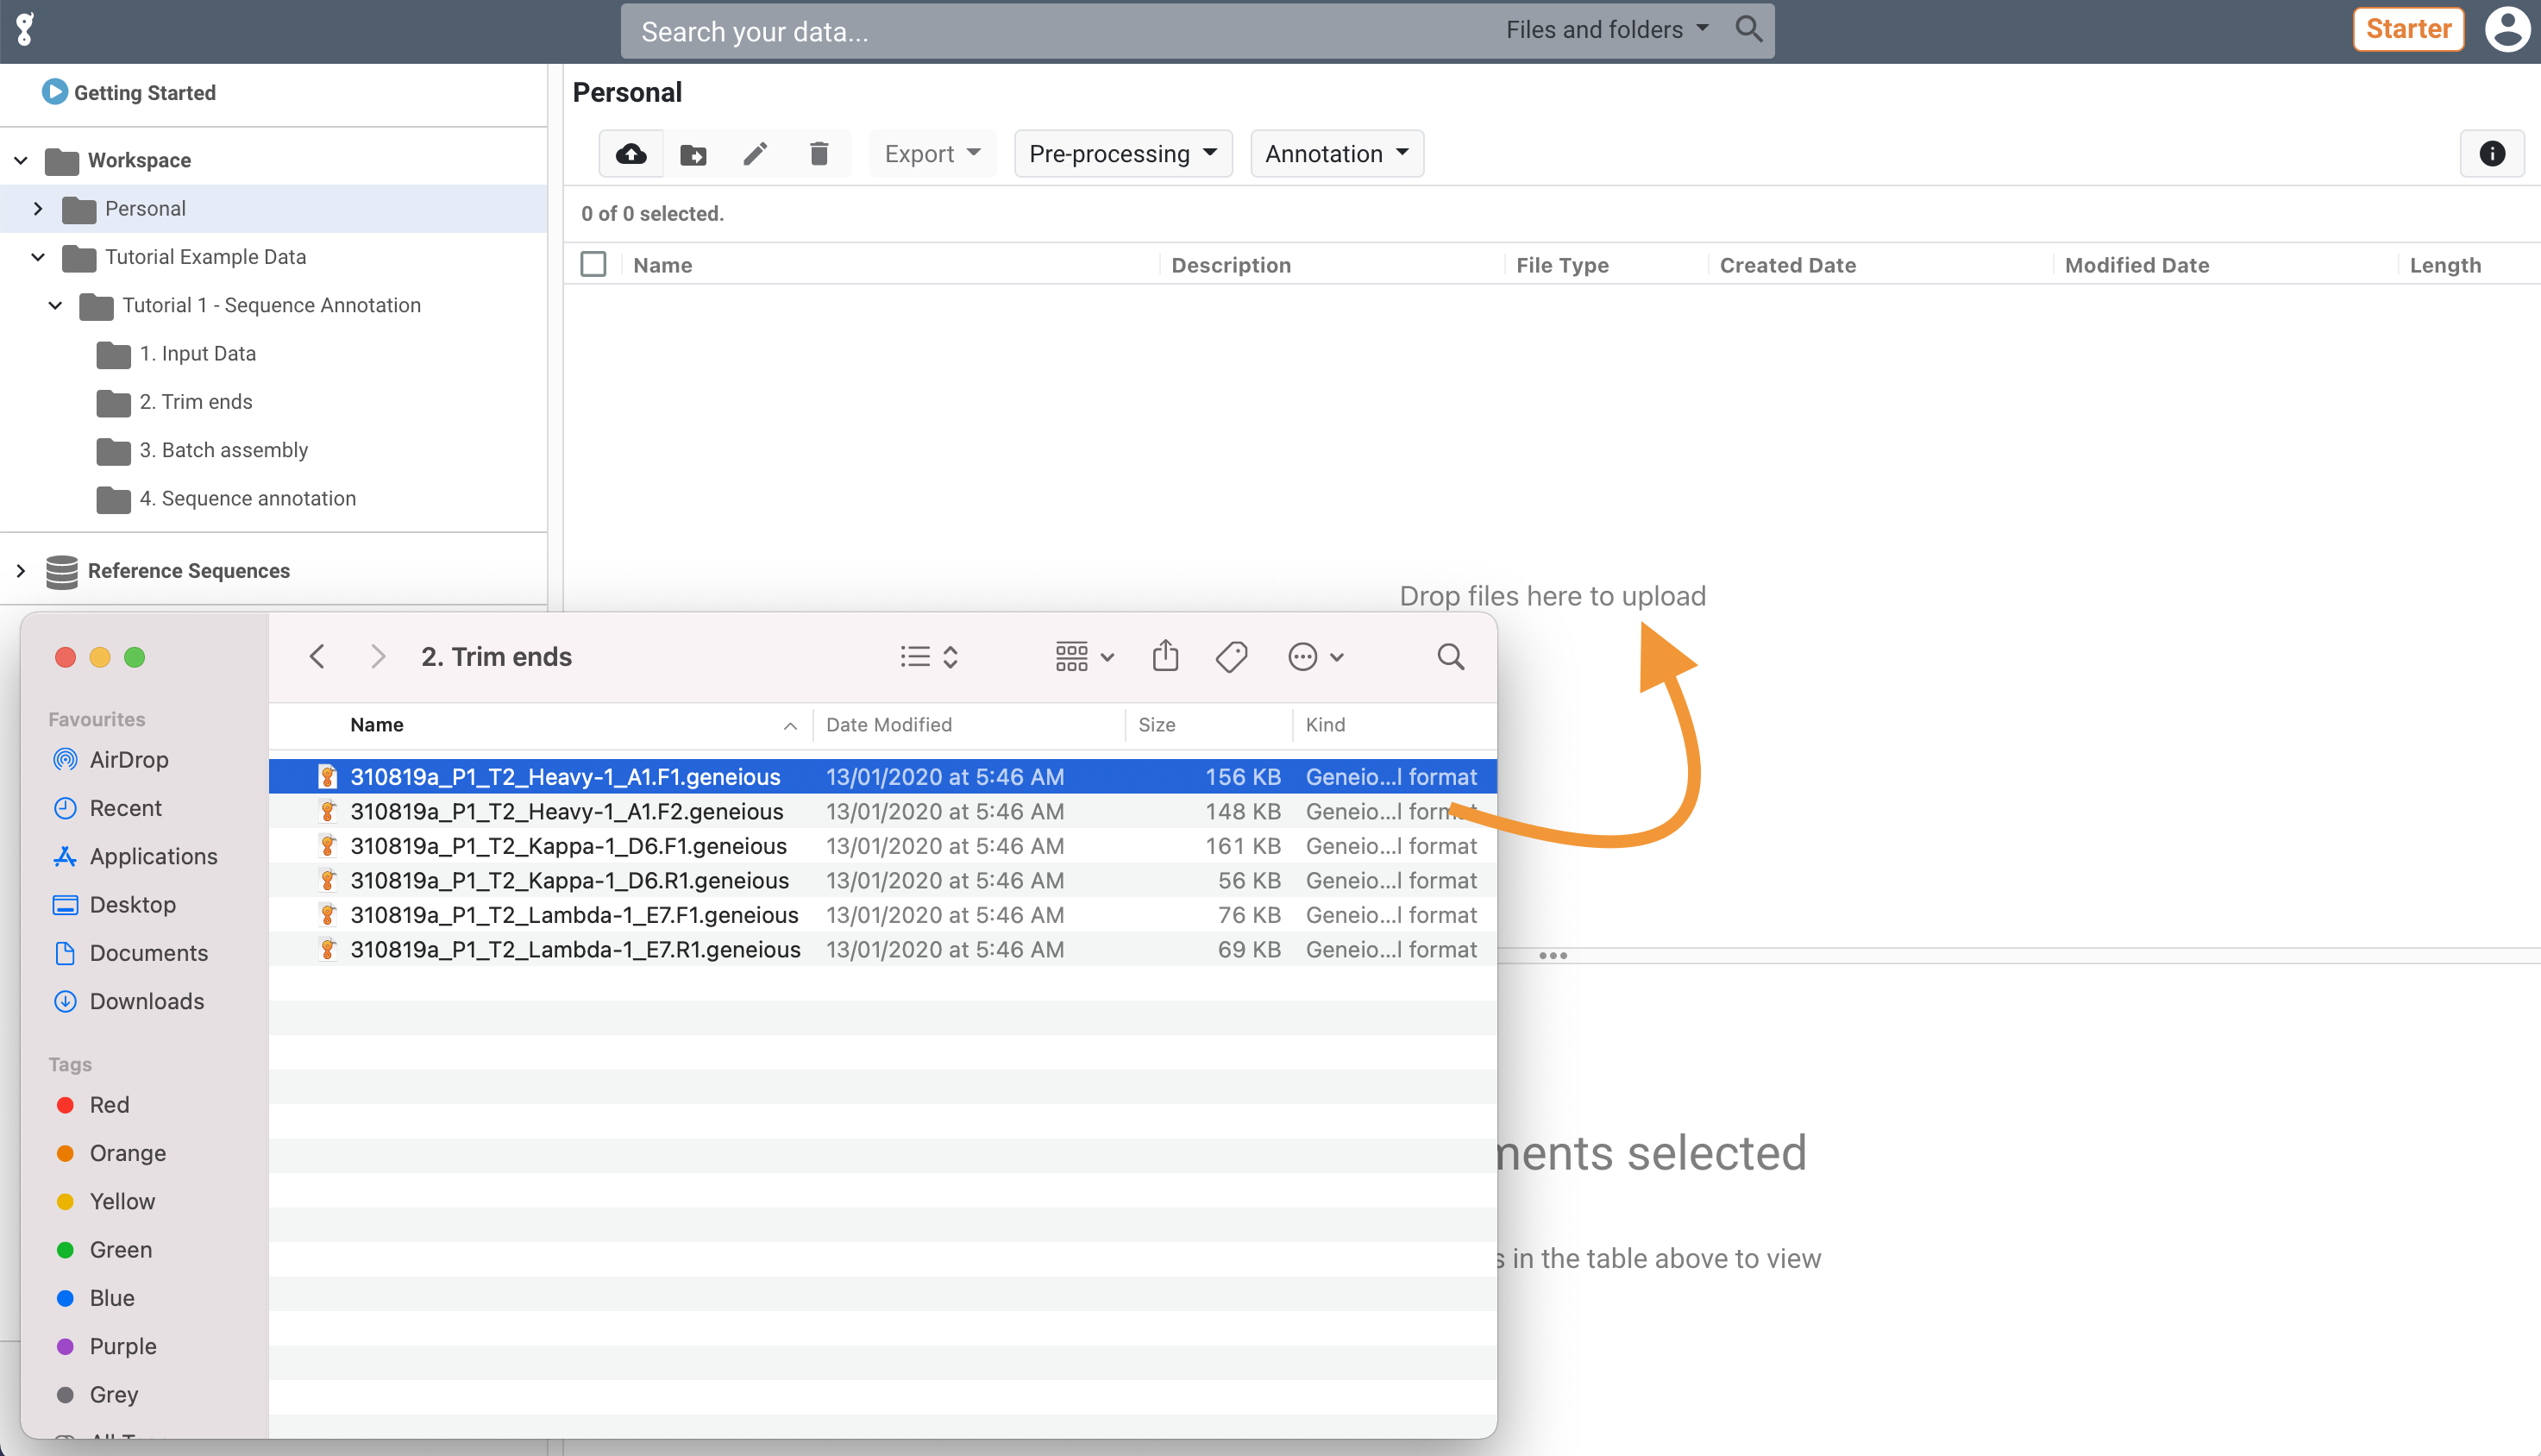Go forward in the Finder window
Viewport: 2541px width, 1456px height.
click(377, 657)
